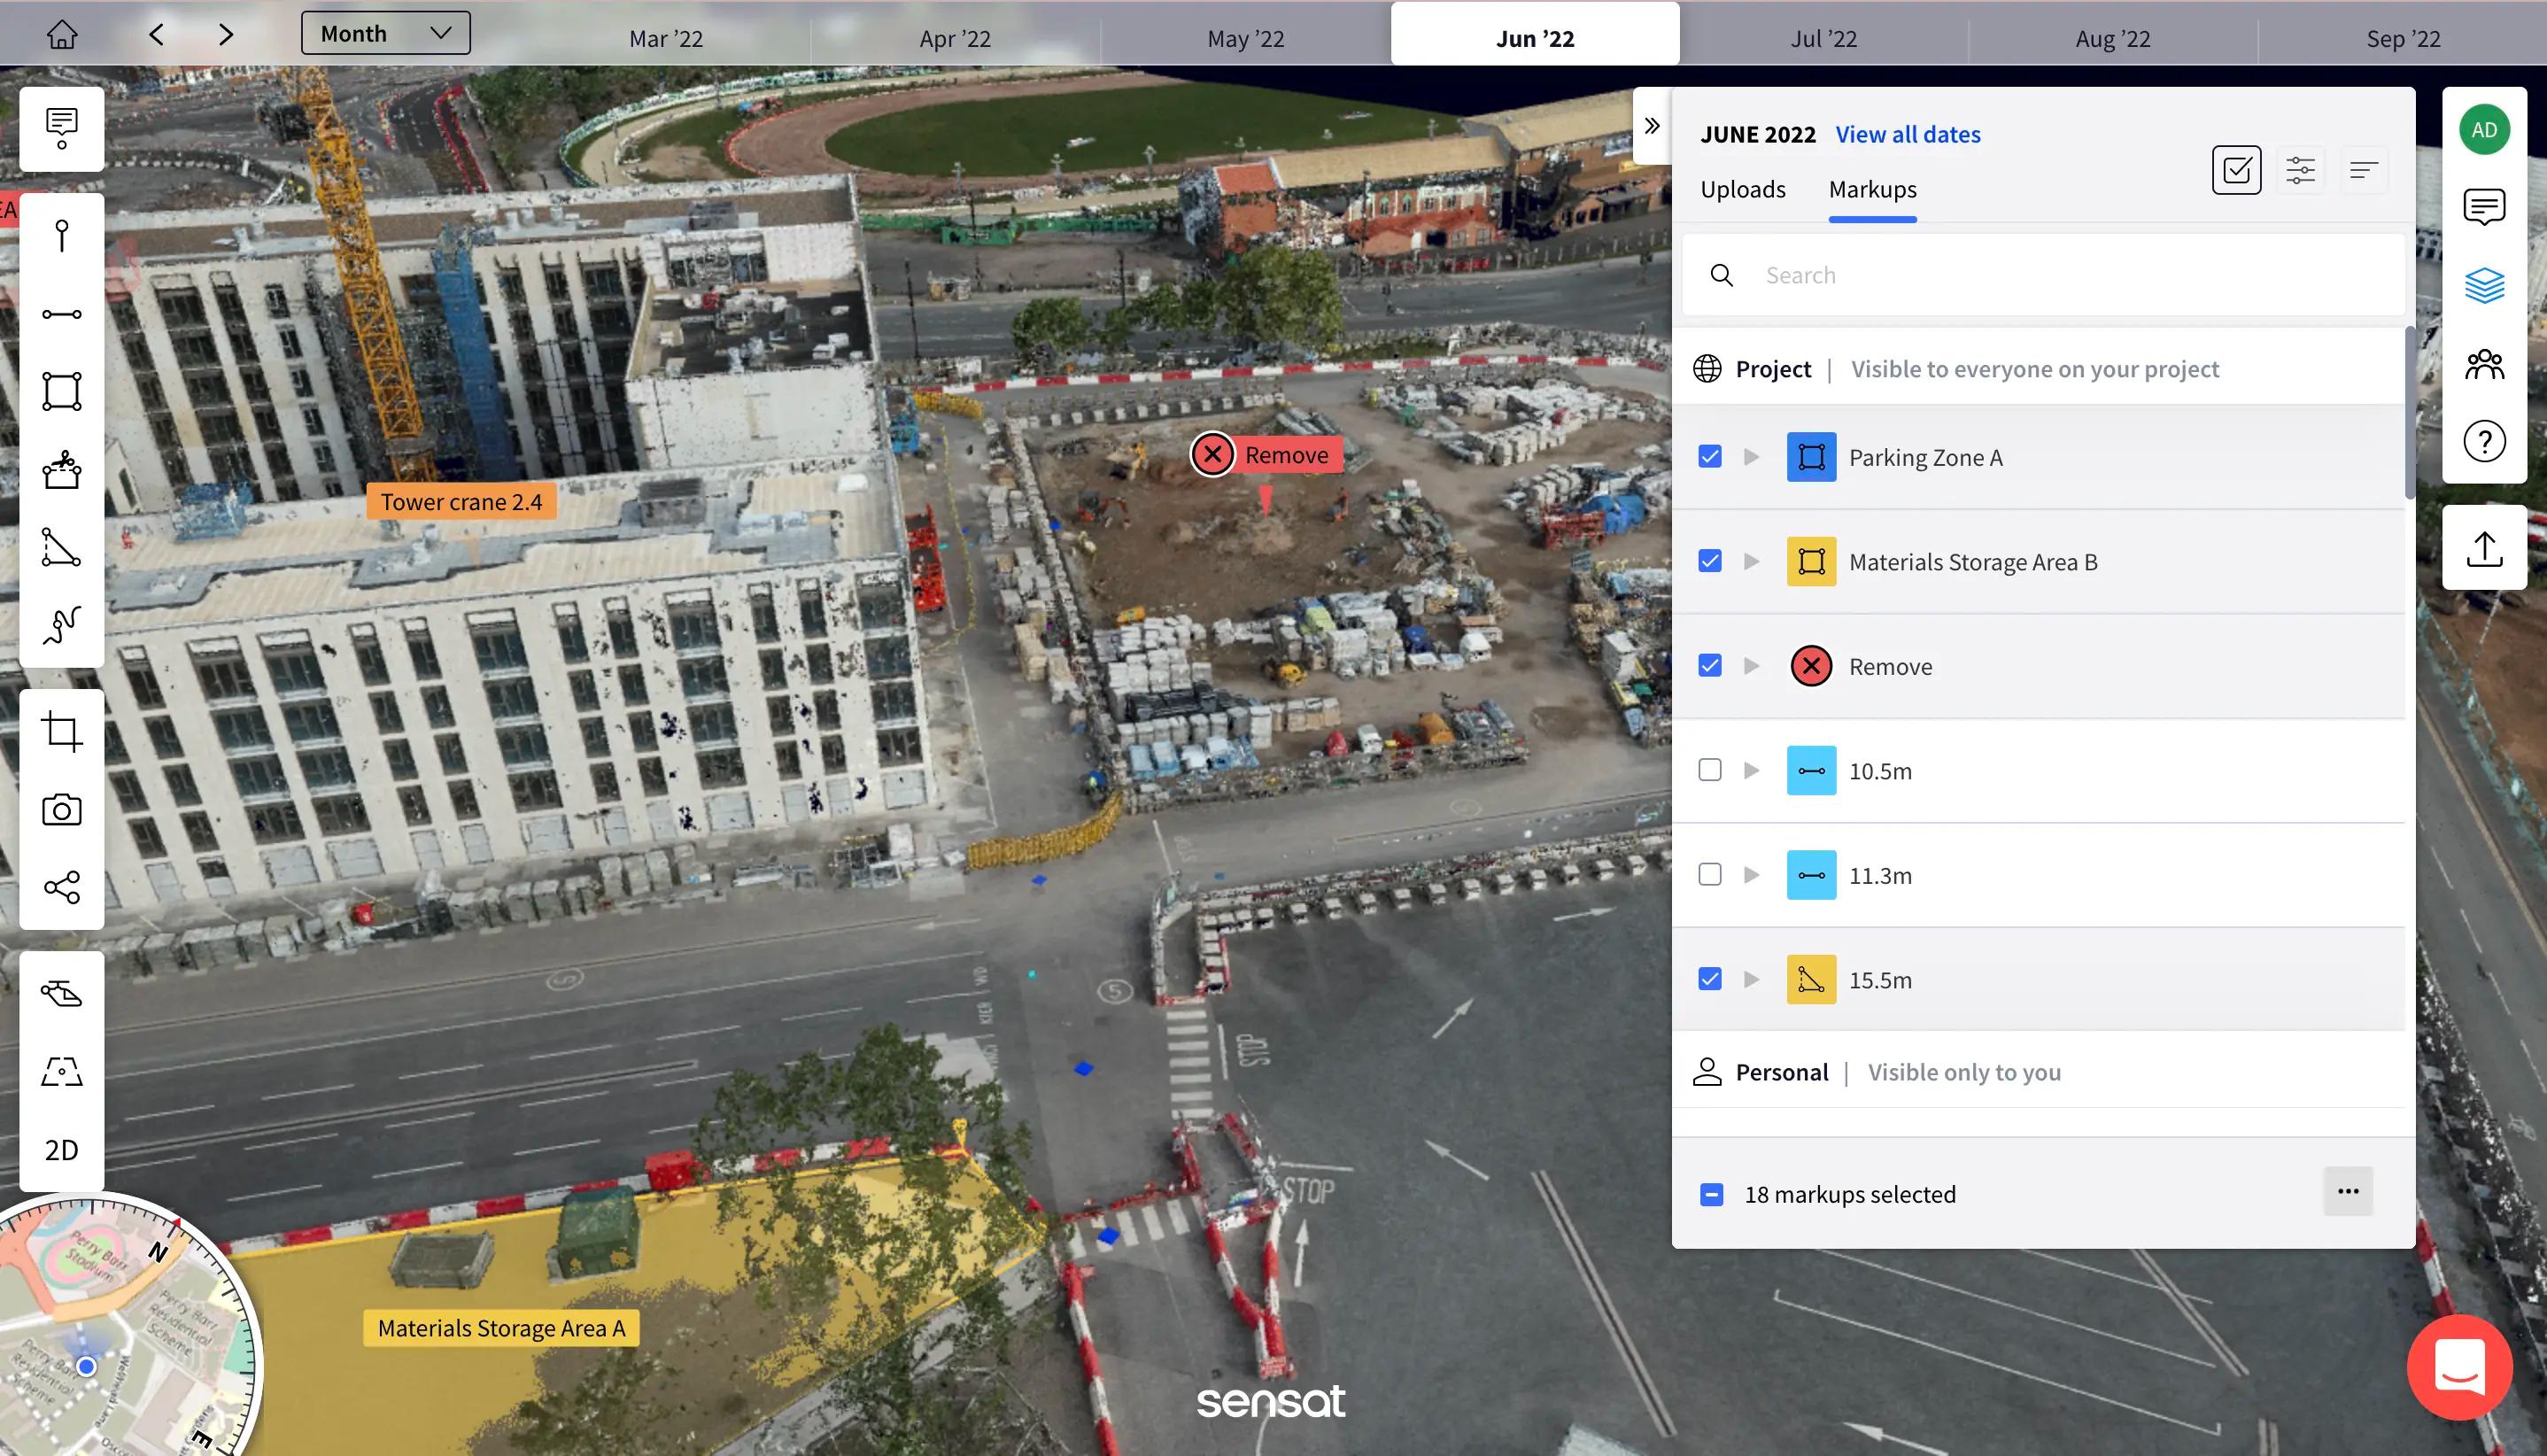
Task: Select the line distance measurement tool
Action: tap(62, 314)
